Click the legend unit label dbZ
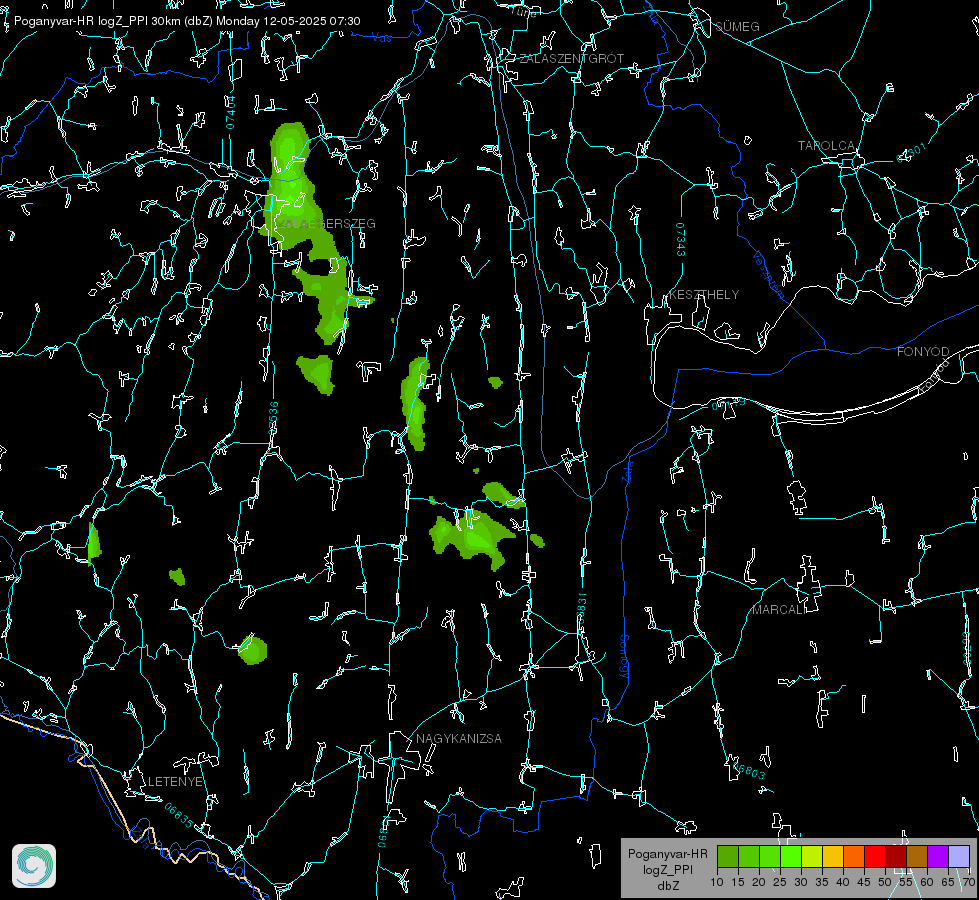This screenshot has width=979, height=900. (667, 885)
